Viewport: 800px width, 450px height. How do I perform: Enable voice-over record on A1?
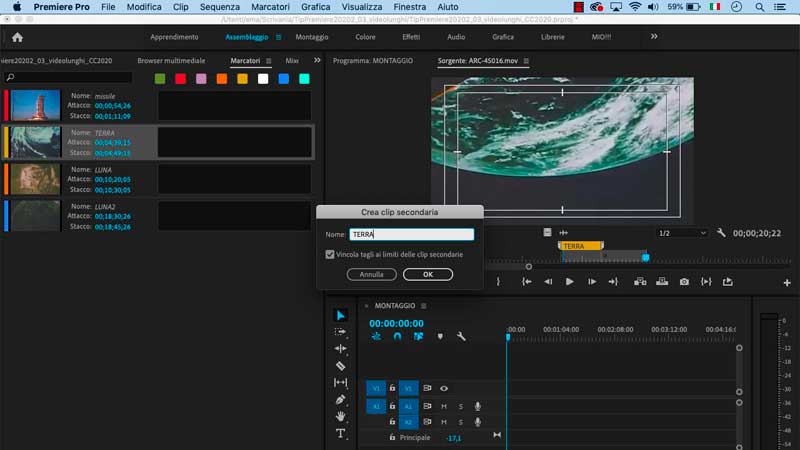478,407
